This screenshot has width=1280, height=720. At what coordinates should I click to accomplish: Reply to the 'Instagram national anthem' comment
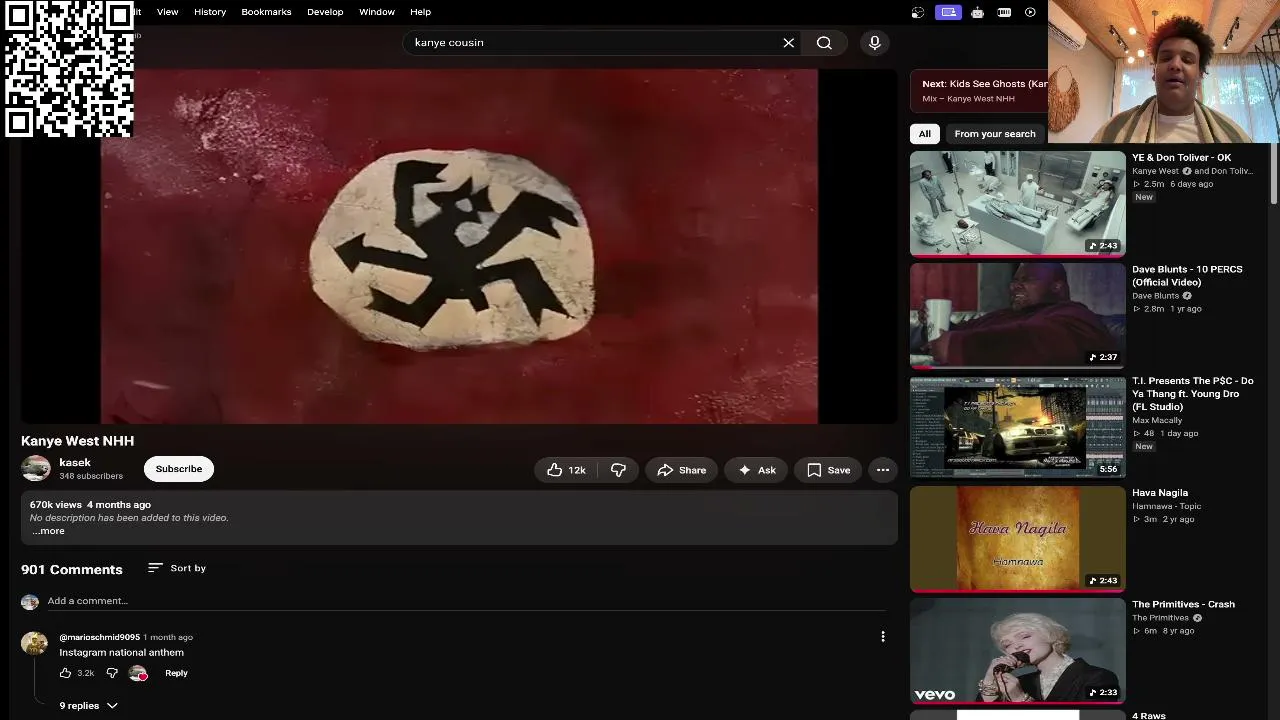(x=176, y=673)
